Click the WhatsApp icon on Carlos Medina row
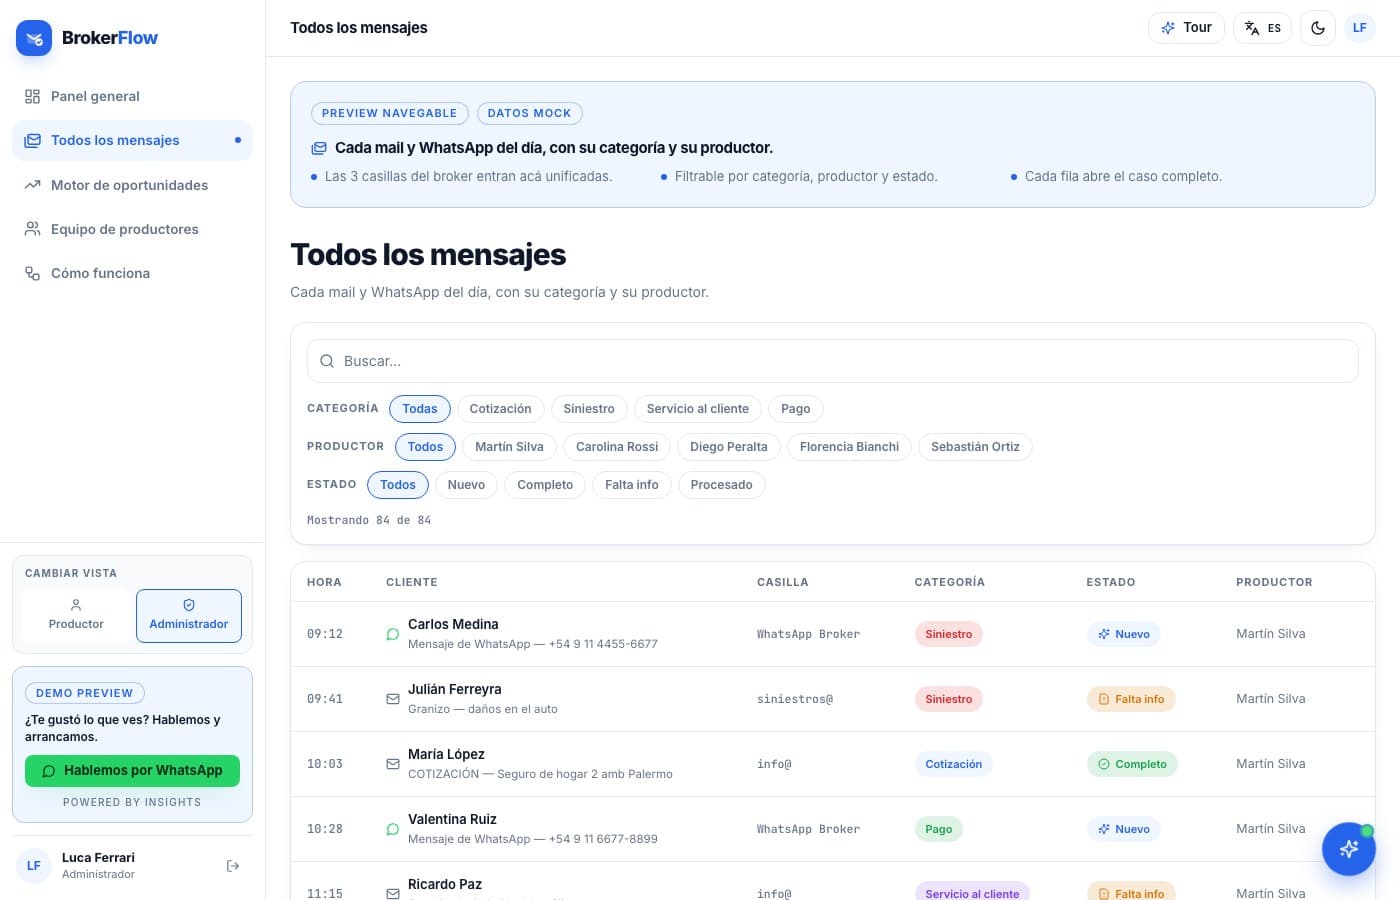The width and height of the screenshot is (1400, 900). click(x=393, y=634)
